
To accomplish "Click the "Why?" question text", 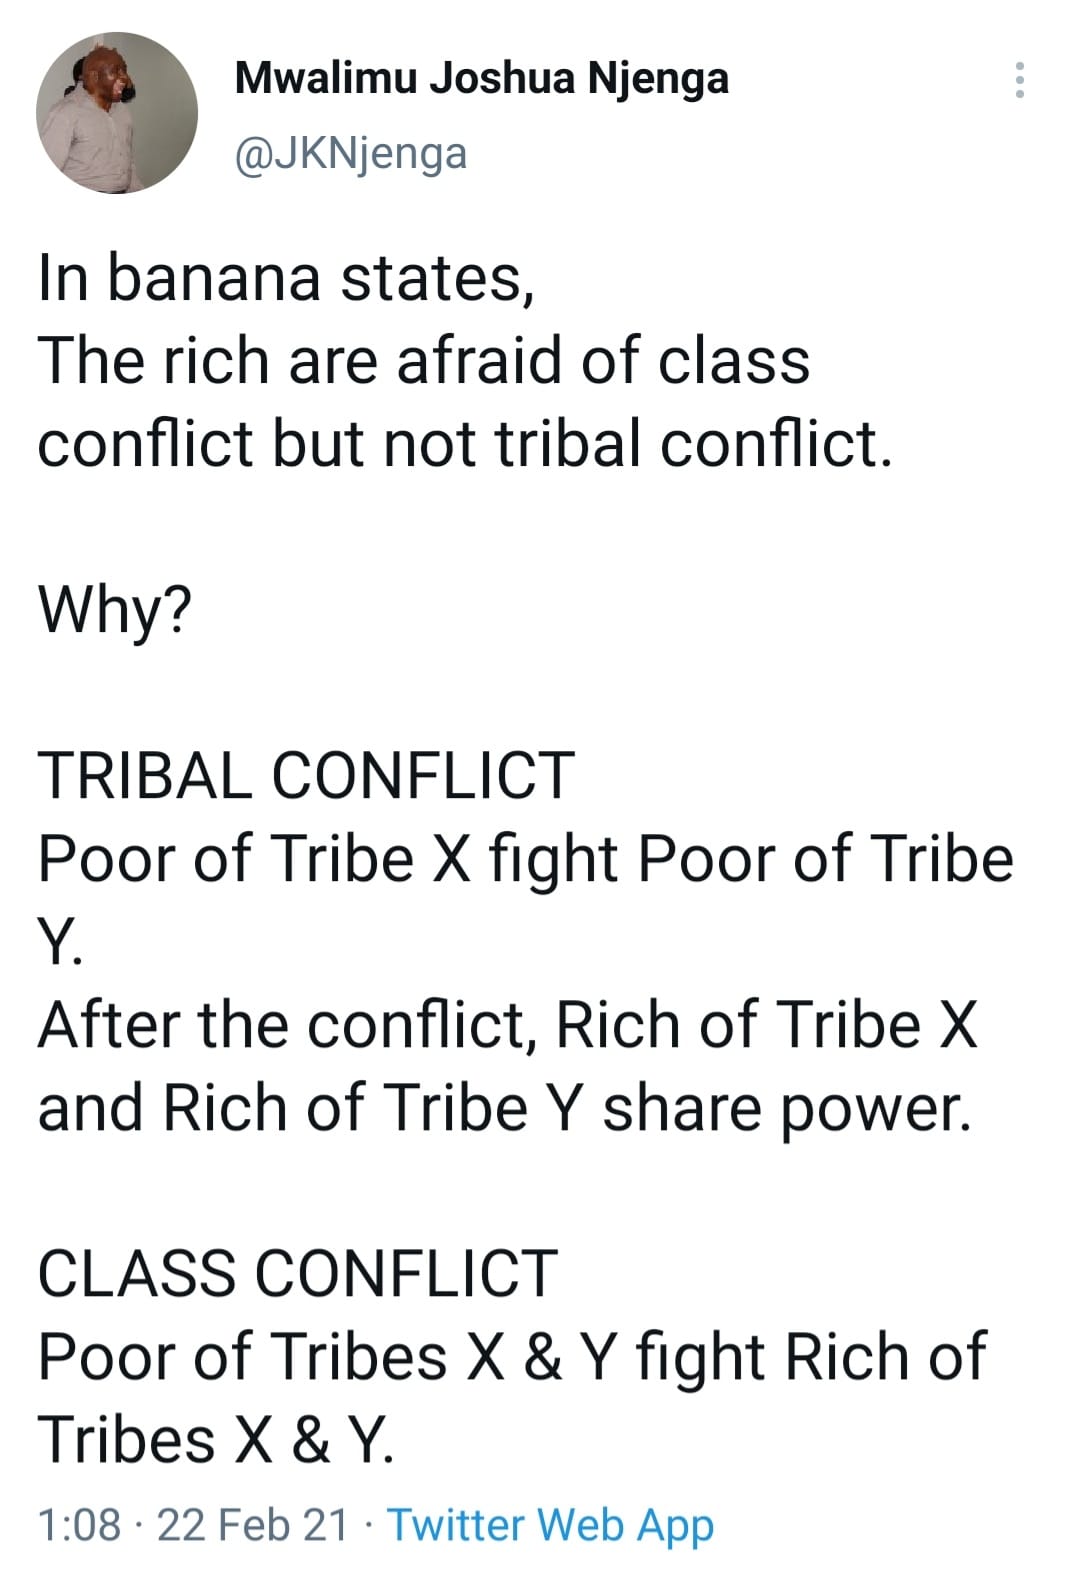I will (x=114, y=609).
